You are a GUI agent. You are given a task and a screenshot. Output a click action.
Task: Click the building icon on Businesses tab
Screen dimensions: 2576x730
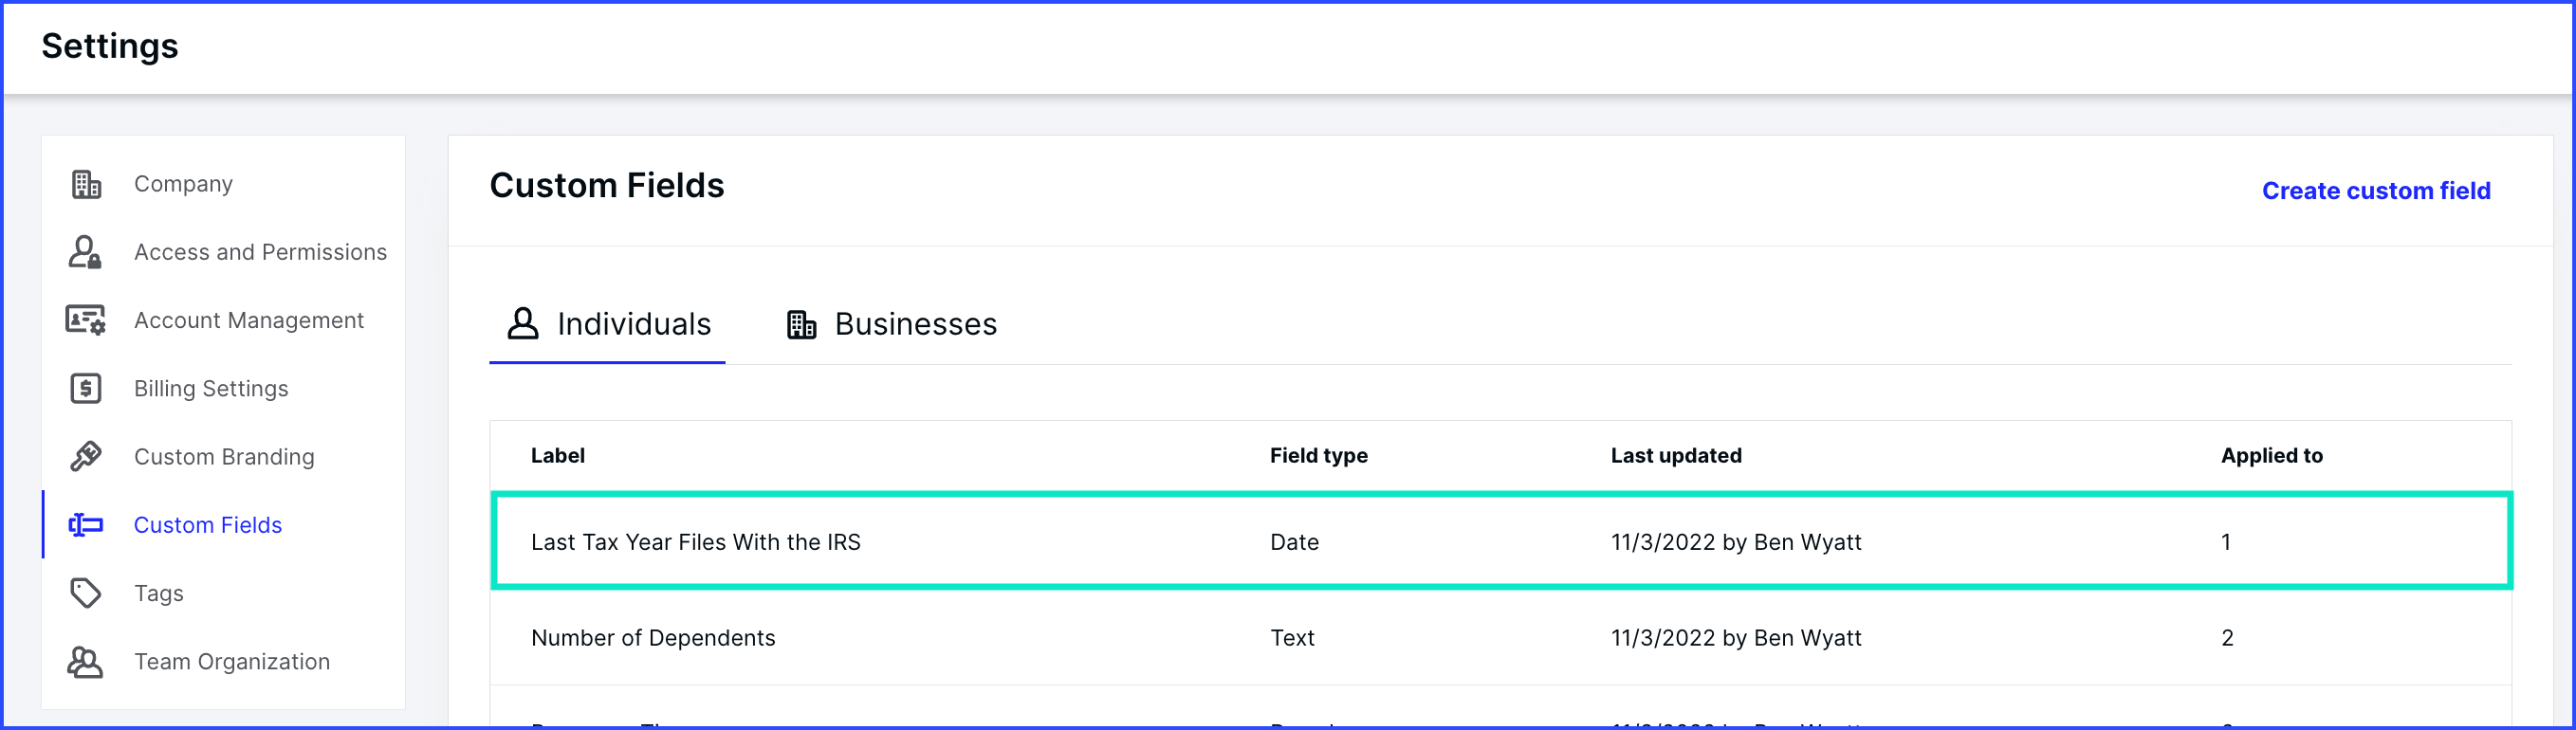tap(801, 324)
